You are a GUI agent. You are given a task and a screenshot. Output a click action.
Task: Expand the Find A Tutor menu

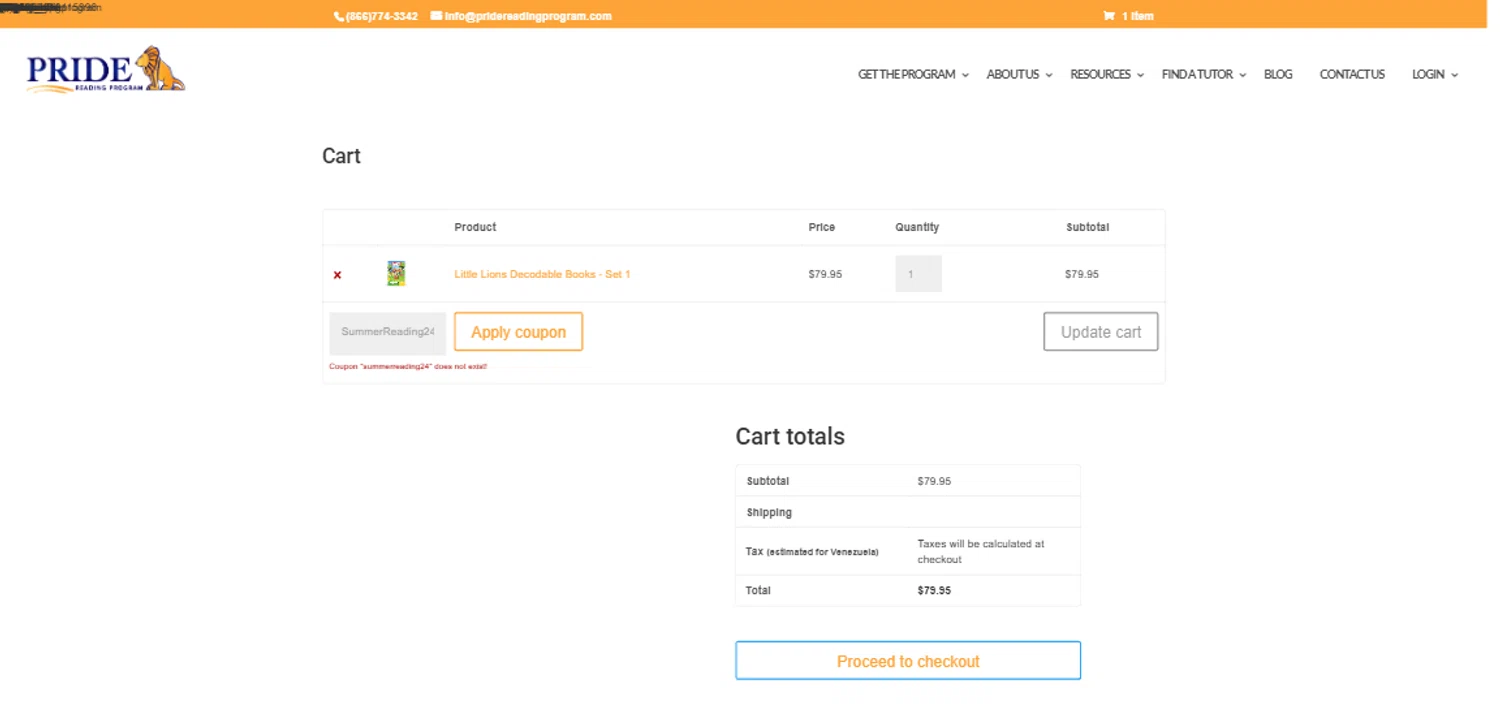[1203, 74]
